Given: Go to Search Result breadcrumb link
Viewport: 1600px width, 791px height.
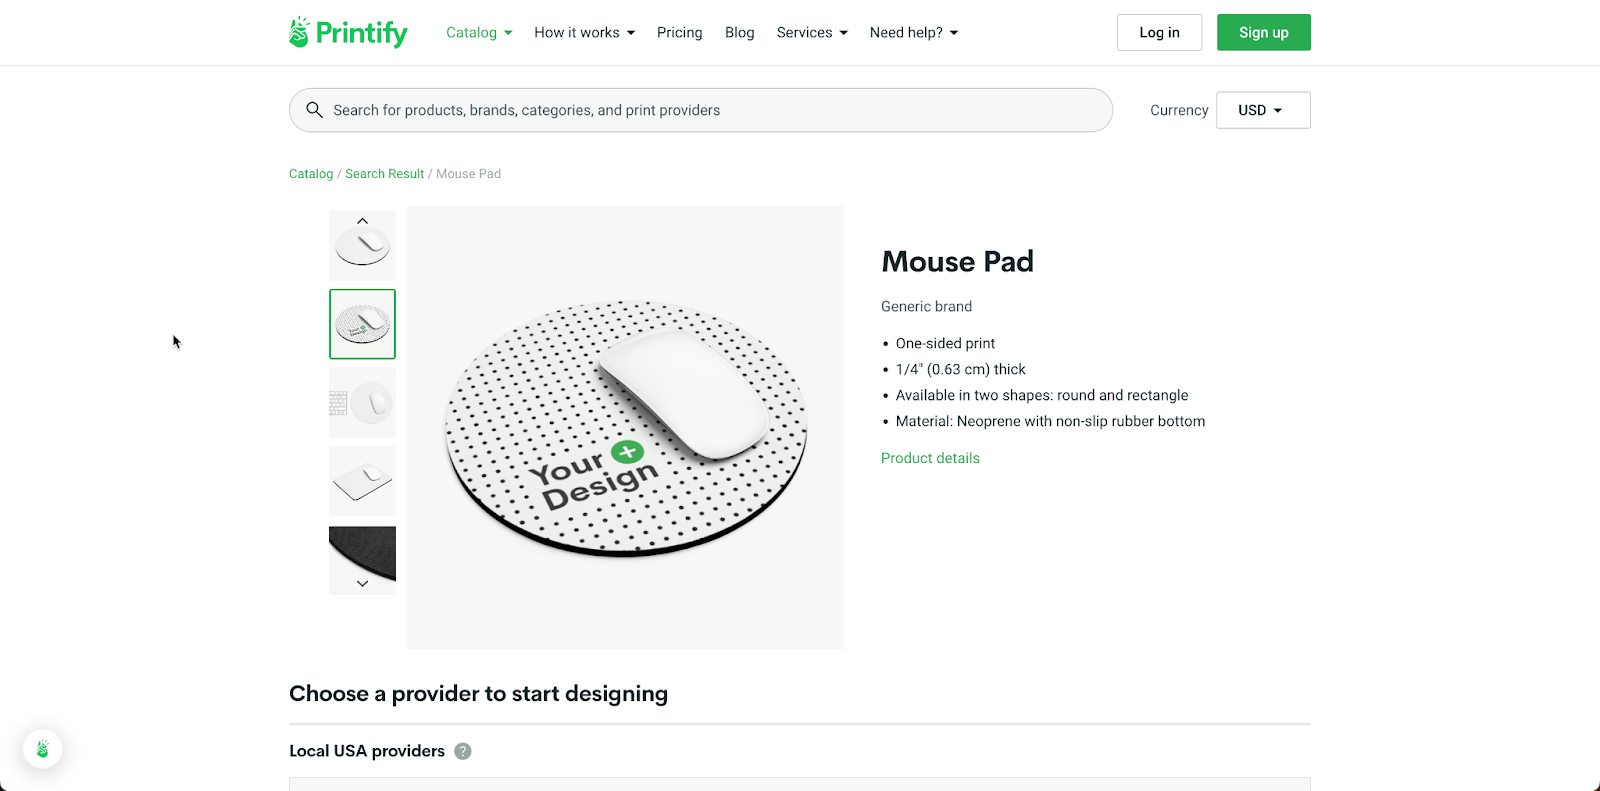Looking at the screenshot, I should (x=385, y=174).
